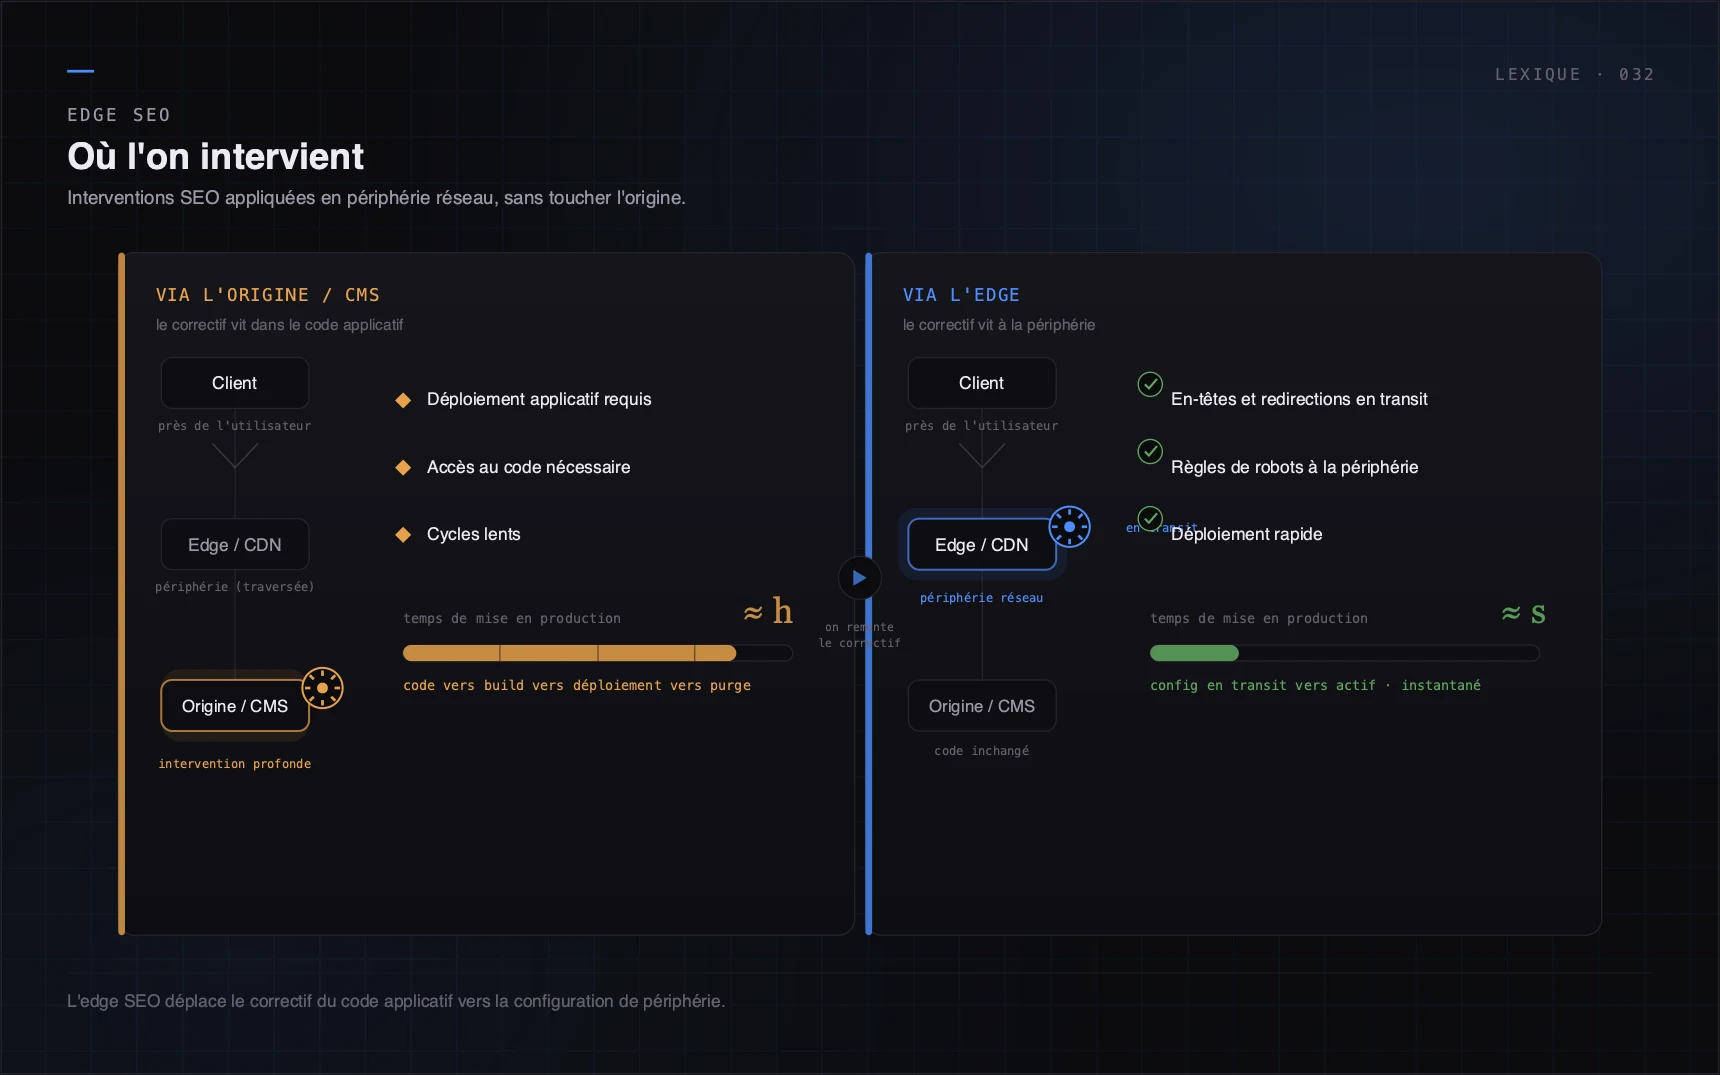Image resolution: width=1720 pixels, height=1075 pixels.
Task: Click the checkmark beside Déploiement rapide
Action: pos(1150,519)
